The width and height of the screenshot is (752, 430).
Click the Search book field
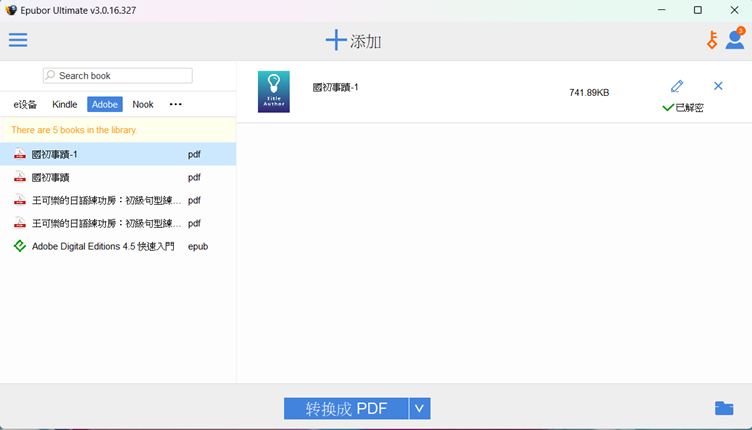(118, 76)
